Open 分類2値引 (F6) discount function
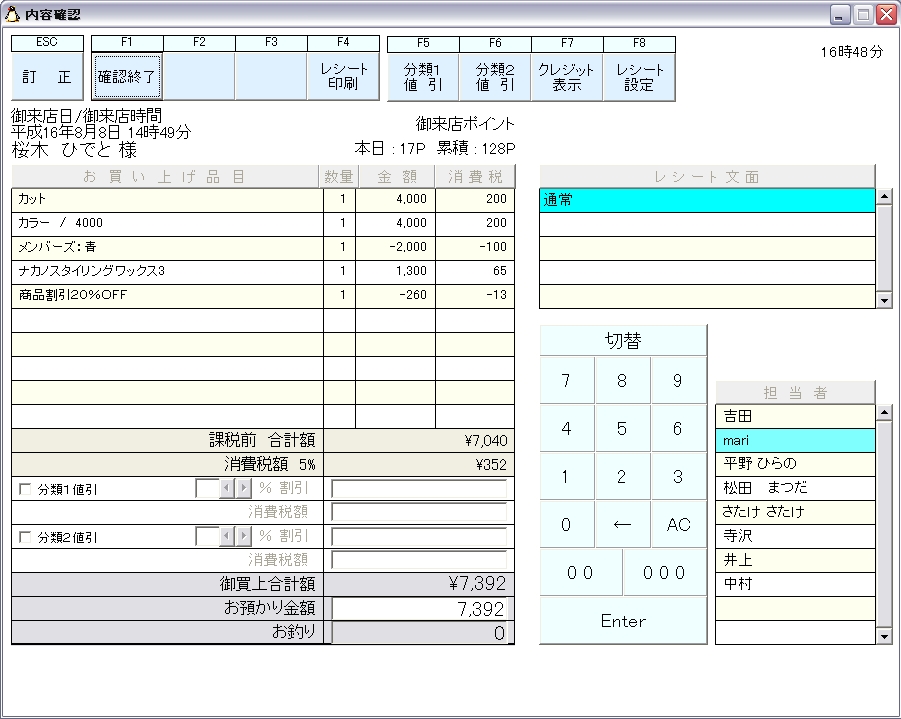Viewport: 901px width, 719px height. click(495, 77)
